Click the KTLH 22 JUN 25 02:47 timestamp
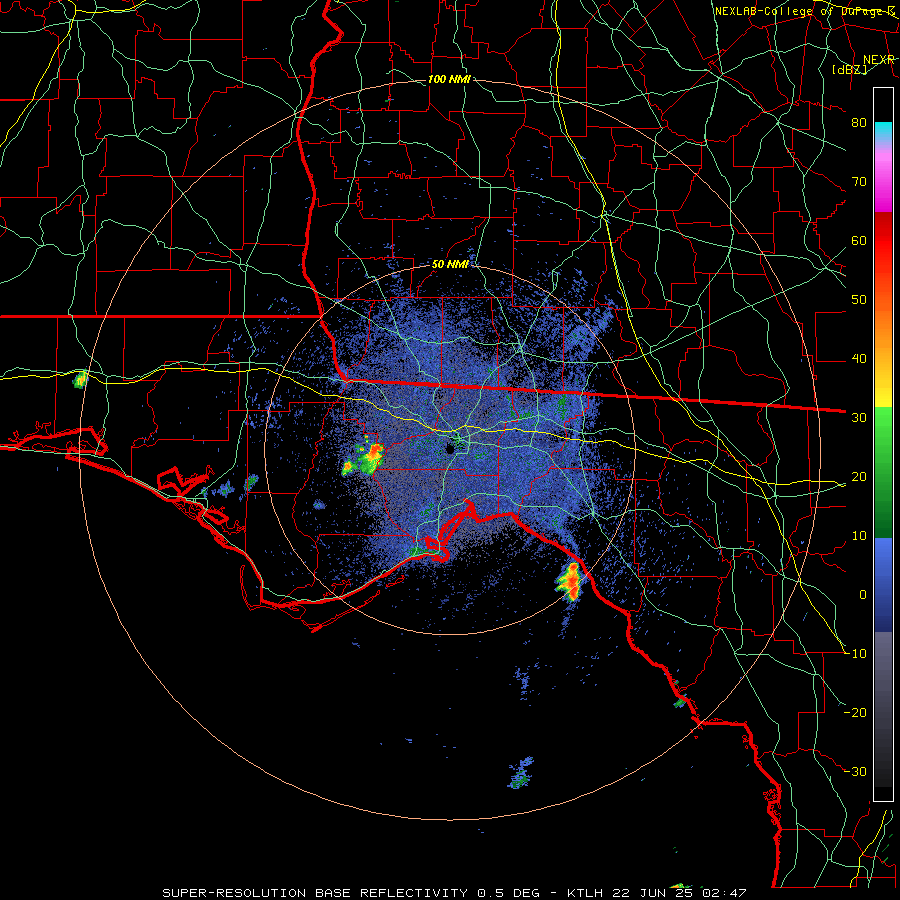 tap(657, 893)
